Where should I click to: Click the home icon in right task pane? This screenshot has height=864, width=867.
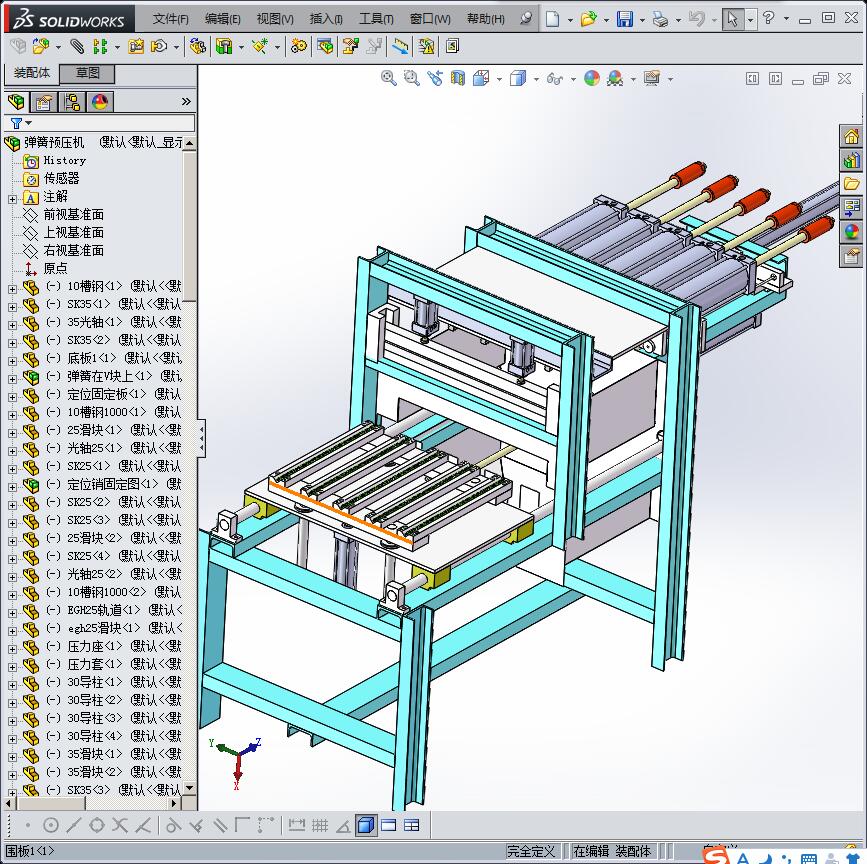tap(851, 137)
